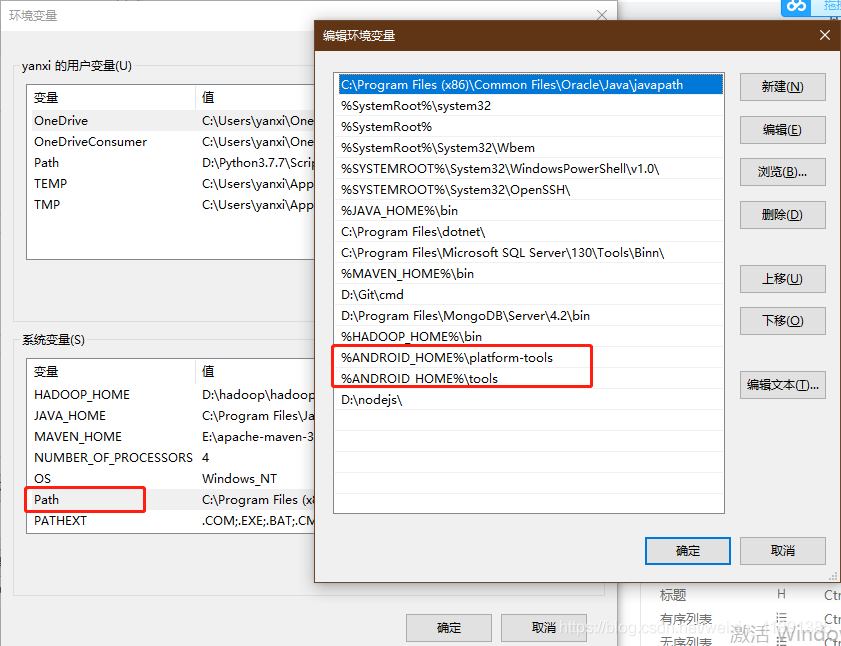Image resolution: width=841 pixels, height=646 pixels.
Task: Select the HADOOP_HOME system variable
Action: click(x=171, y=395)
